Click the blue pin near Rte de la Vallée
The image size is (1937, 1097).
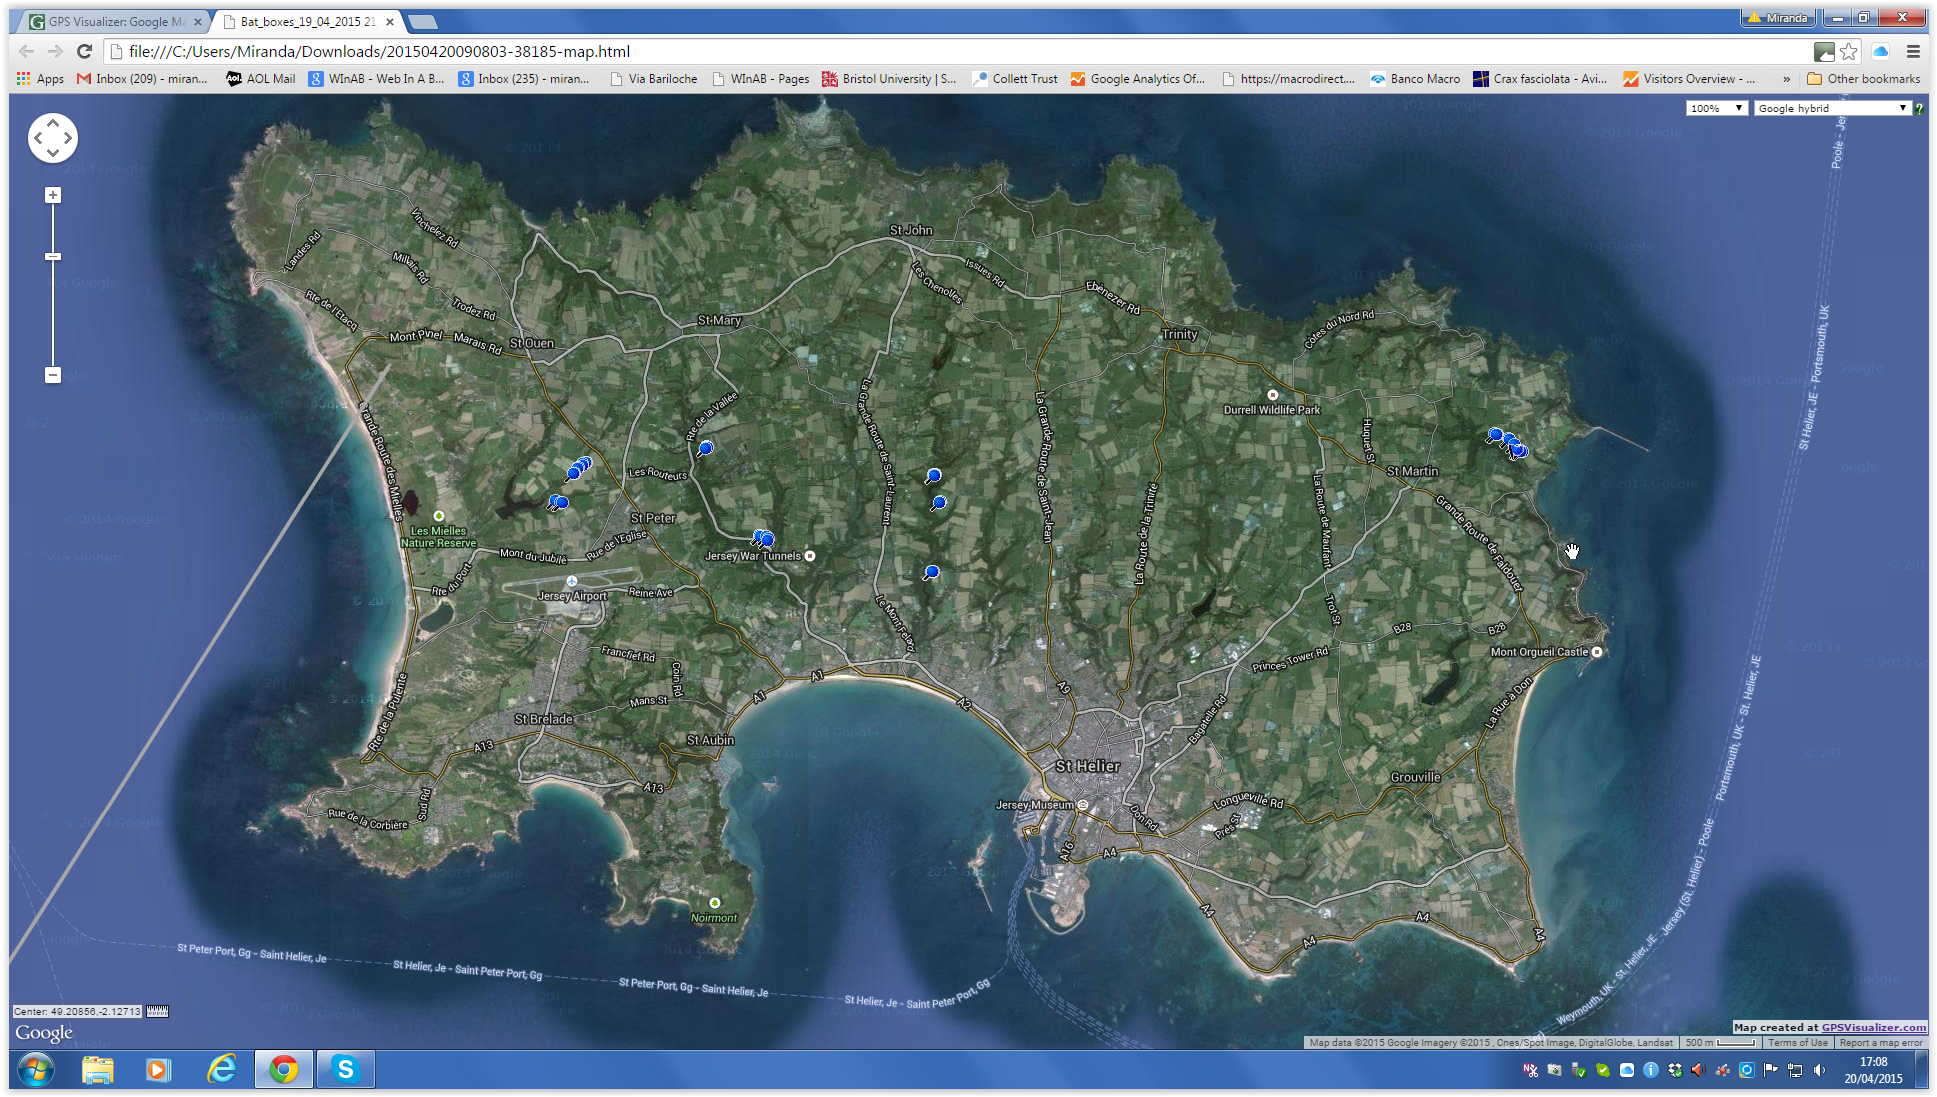[x=705, y=449]
